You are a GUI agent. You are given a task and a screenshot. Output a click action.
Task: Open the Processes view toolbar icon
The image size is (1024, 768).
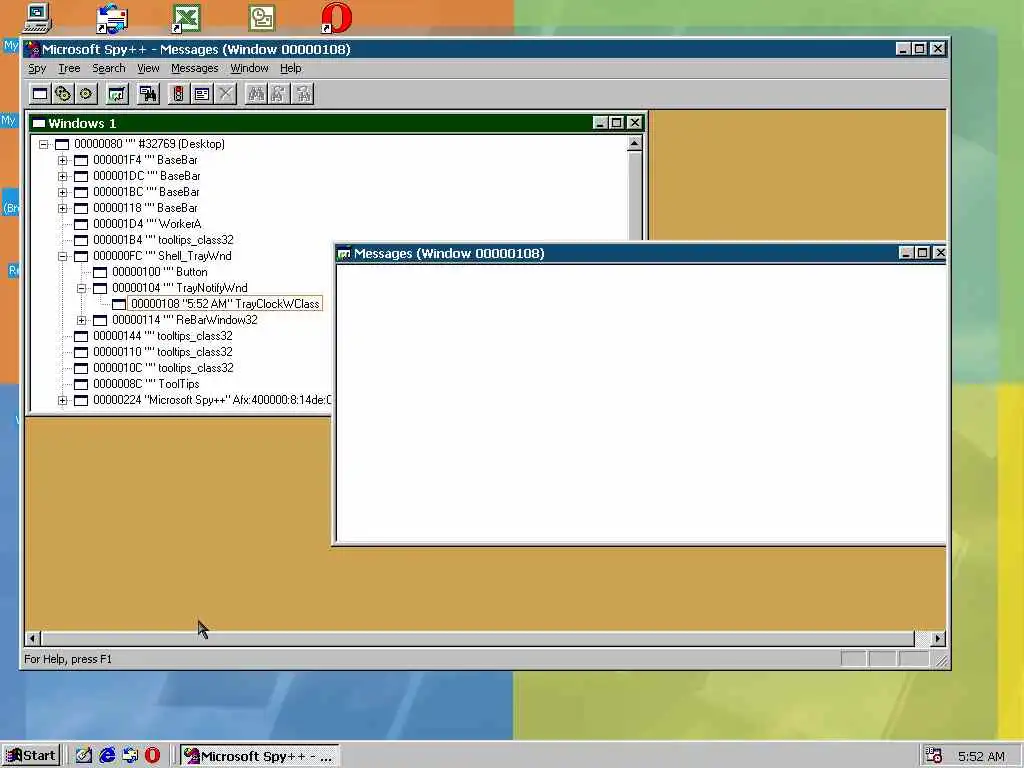coord(63,94)
